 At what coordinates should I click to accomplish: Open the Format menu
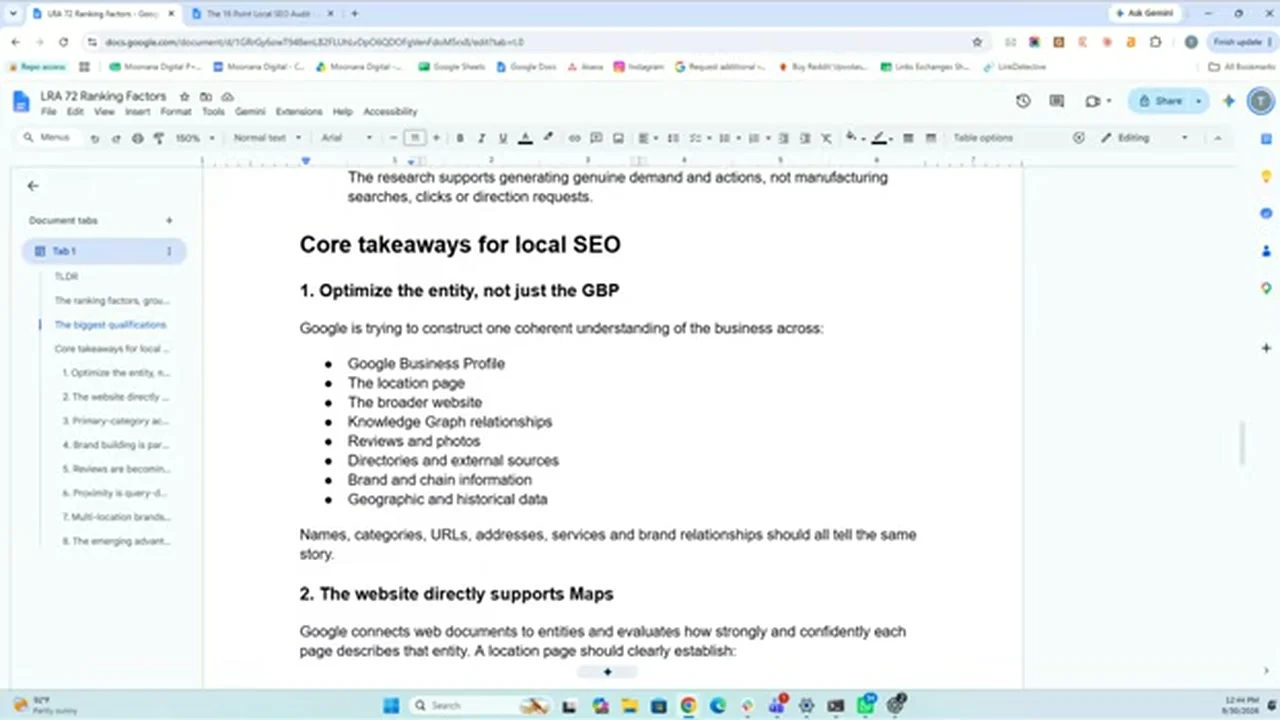coord(176,112)
